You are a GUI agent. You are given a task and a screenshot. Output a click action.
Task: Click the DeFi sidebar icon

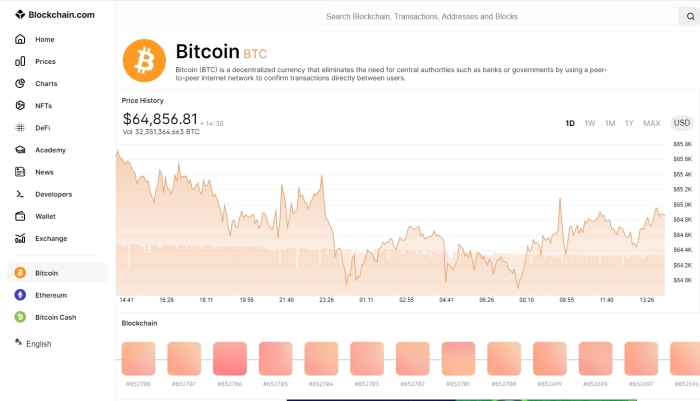coord(20,128)
